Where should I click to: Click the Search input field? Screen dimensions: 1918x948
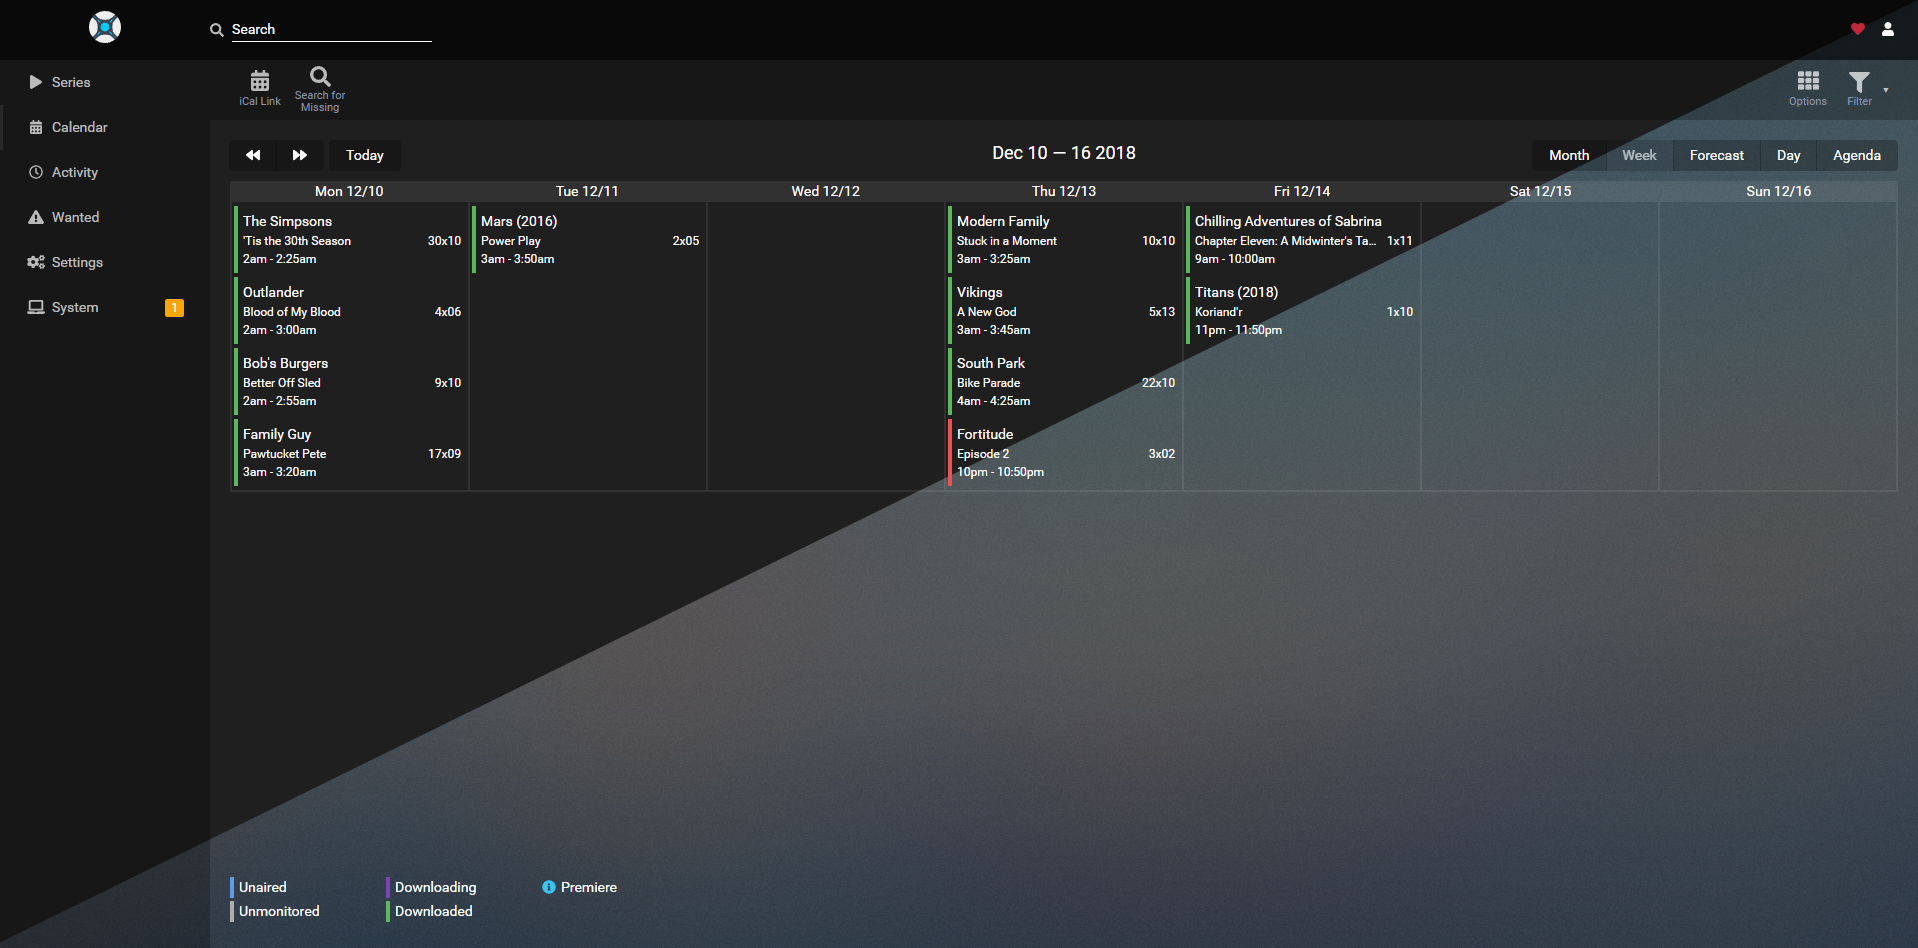point(330,30)
